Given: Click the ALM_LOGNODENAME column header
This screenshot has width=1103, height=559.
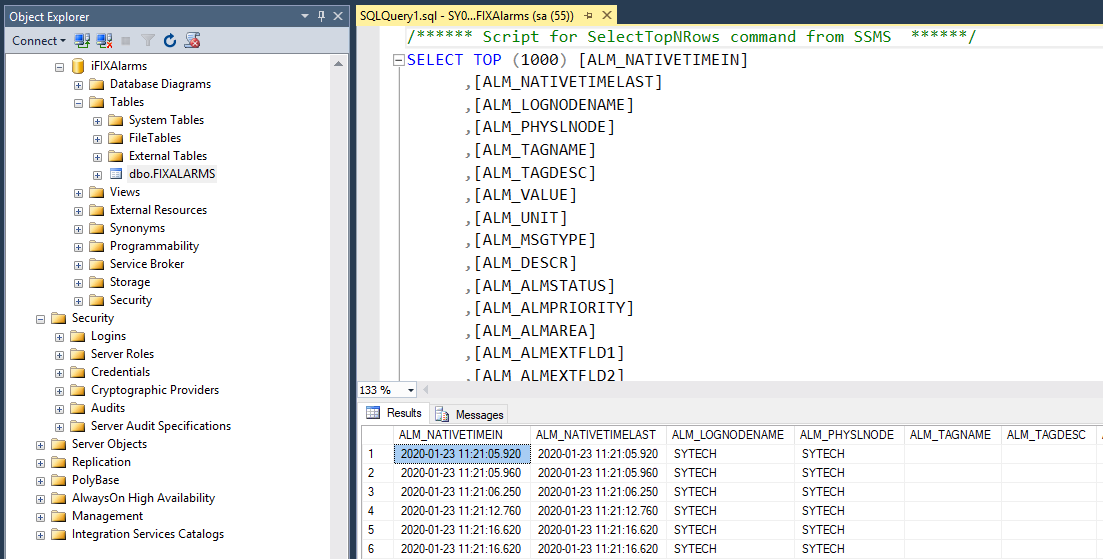Looking at the screenshot, I should point(730,435).
